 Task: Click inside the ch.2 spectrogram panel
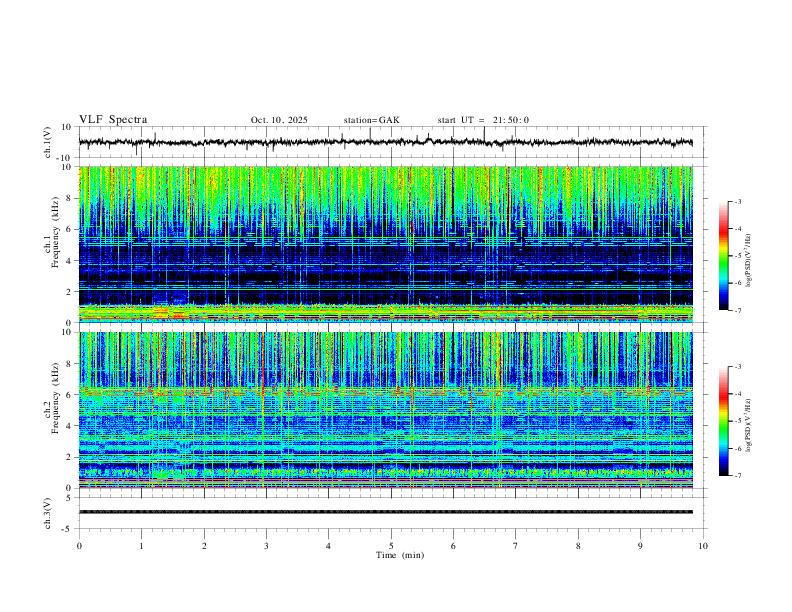click(x=386, y=410)
